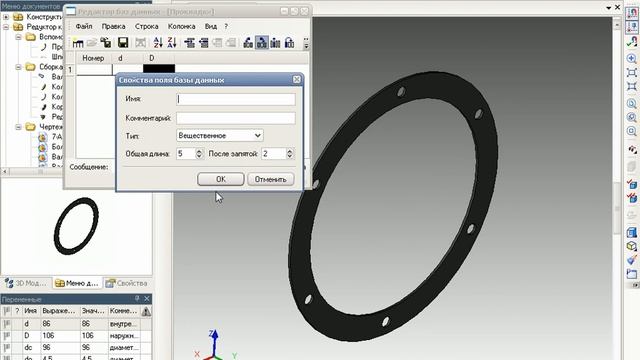The width and height of the screenshot is (640, 360).
Task: Click the warning triangle column header
Action: point(146,312)
